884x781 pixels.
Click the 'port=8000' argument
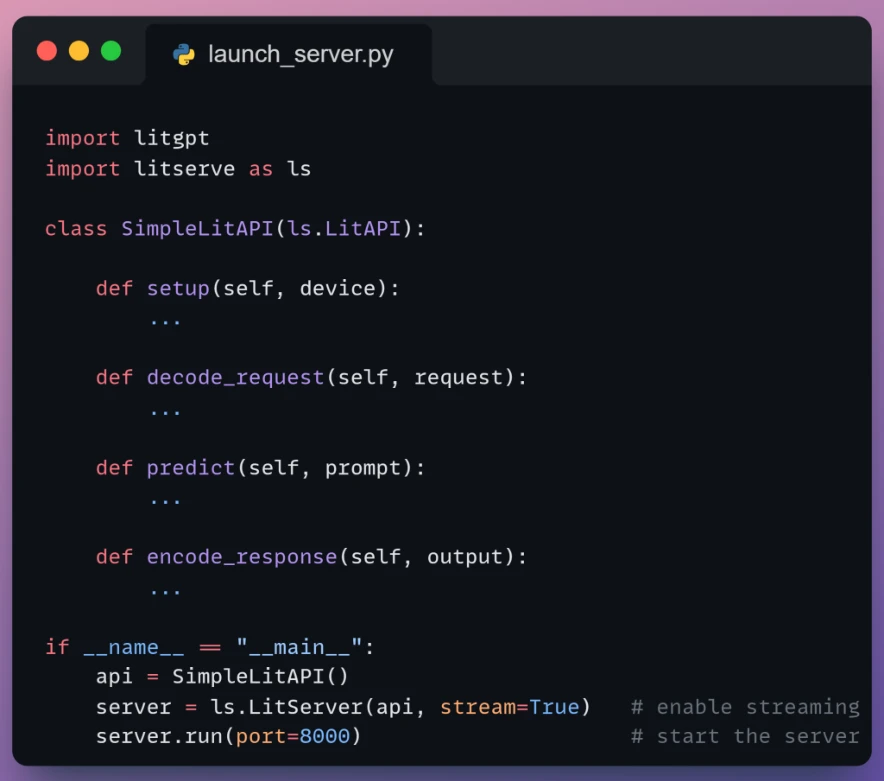[293, 736]
